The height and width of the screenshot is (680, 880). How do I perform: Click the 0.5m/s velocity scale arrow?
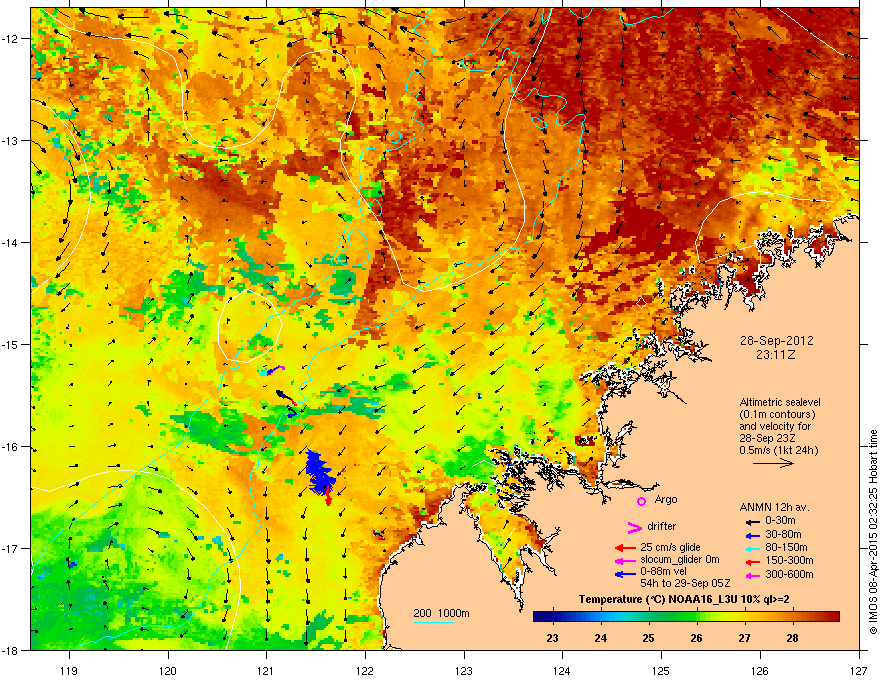coord(773,463)
